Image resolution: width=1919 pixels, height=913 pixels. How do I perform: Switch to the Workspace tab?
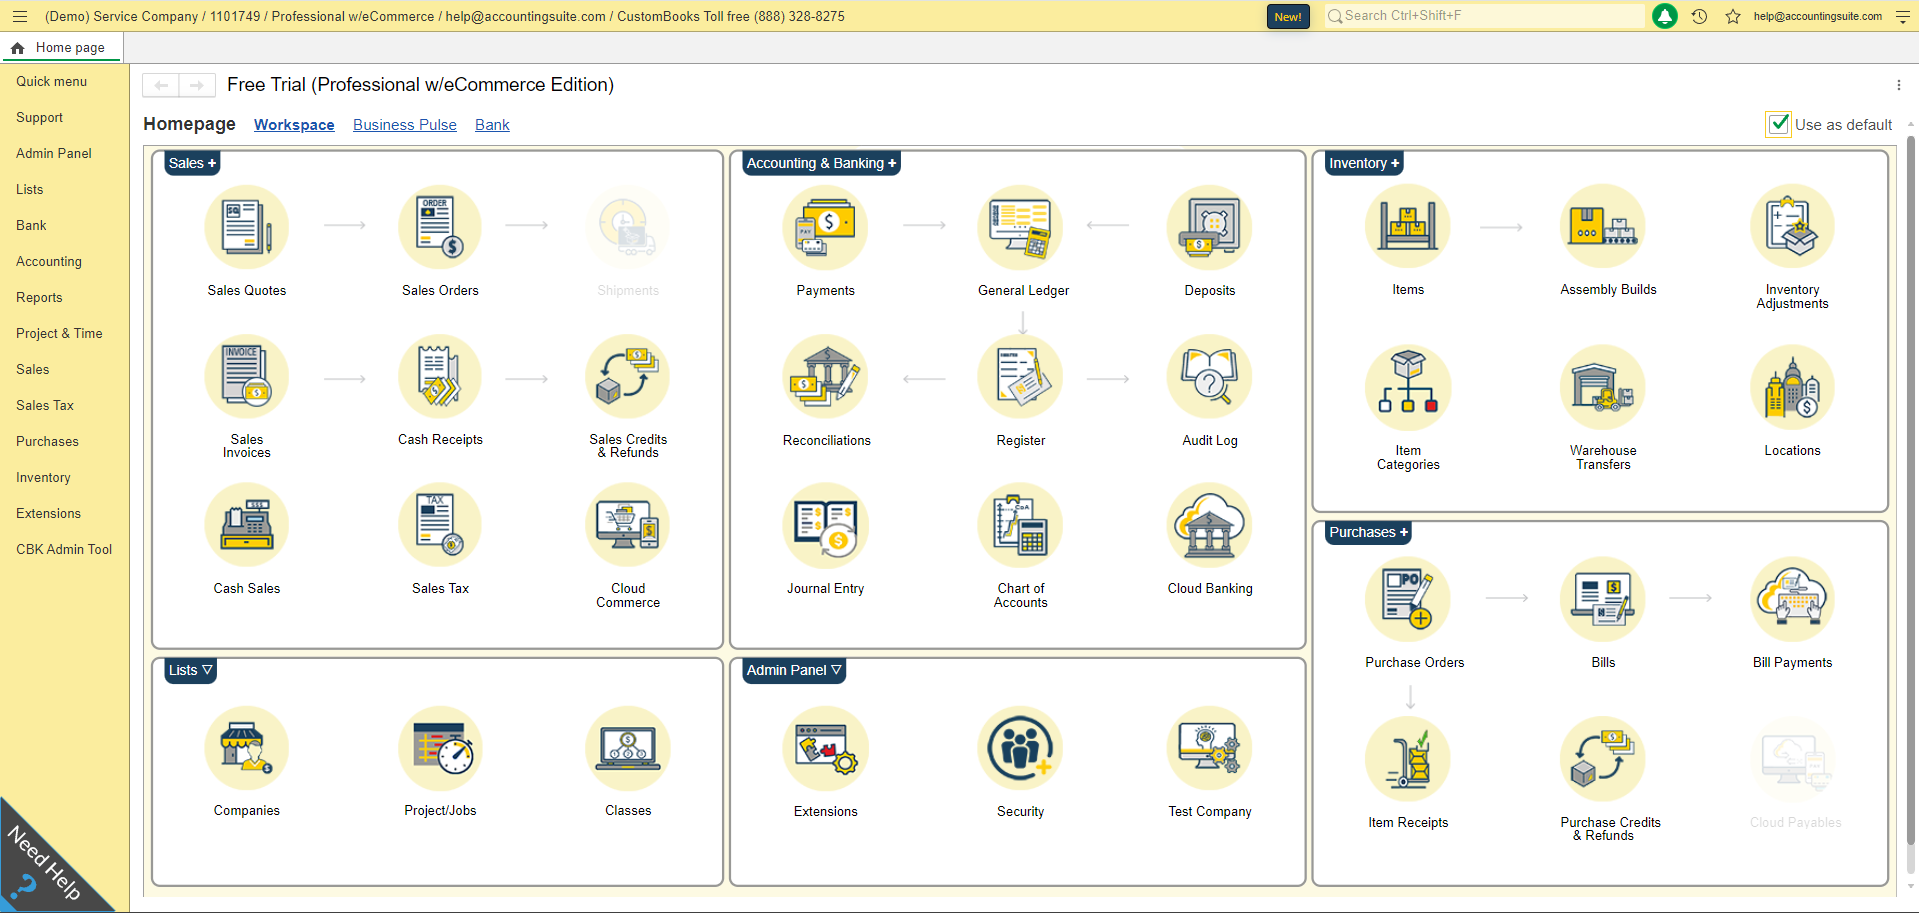[294, 125]
